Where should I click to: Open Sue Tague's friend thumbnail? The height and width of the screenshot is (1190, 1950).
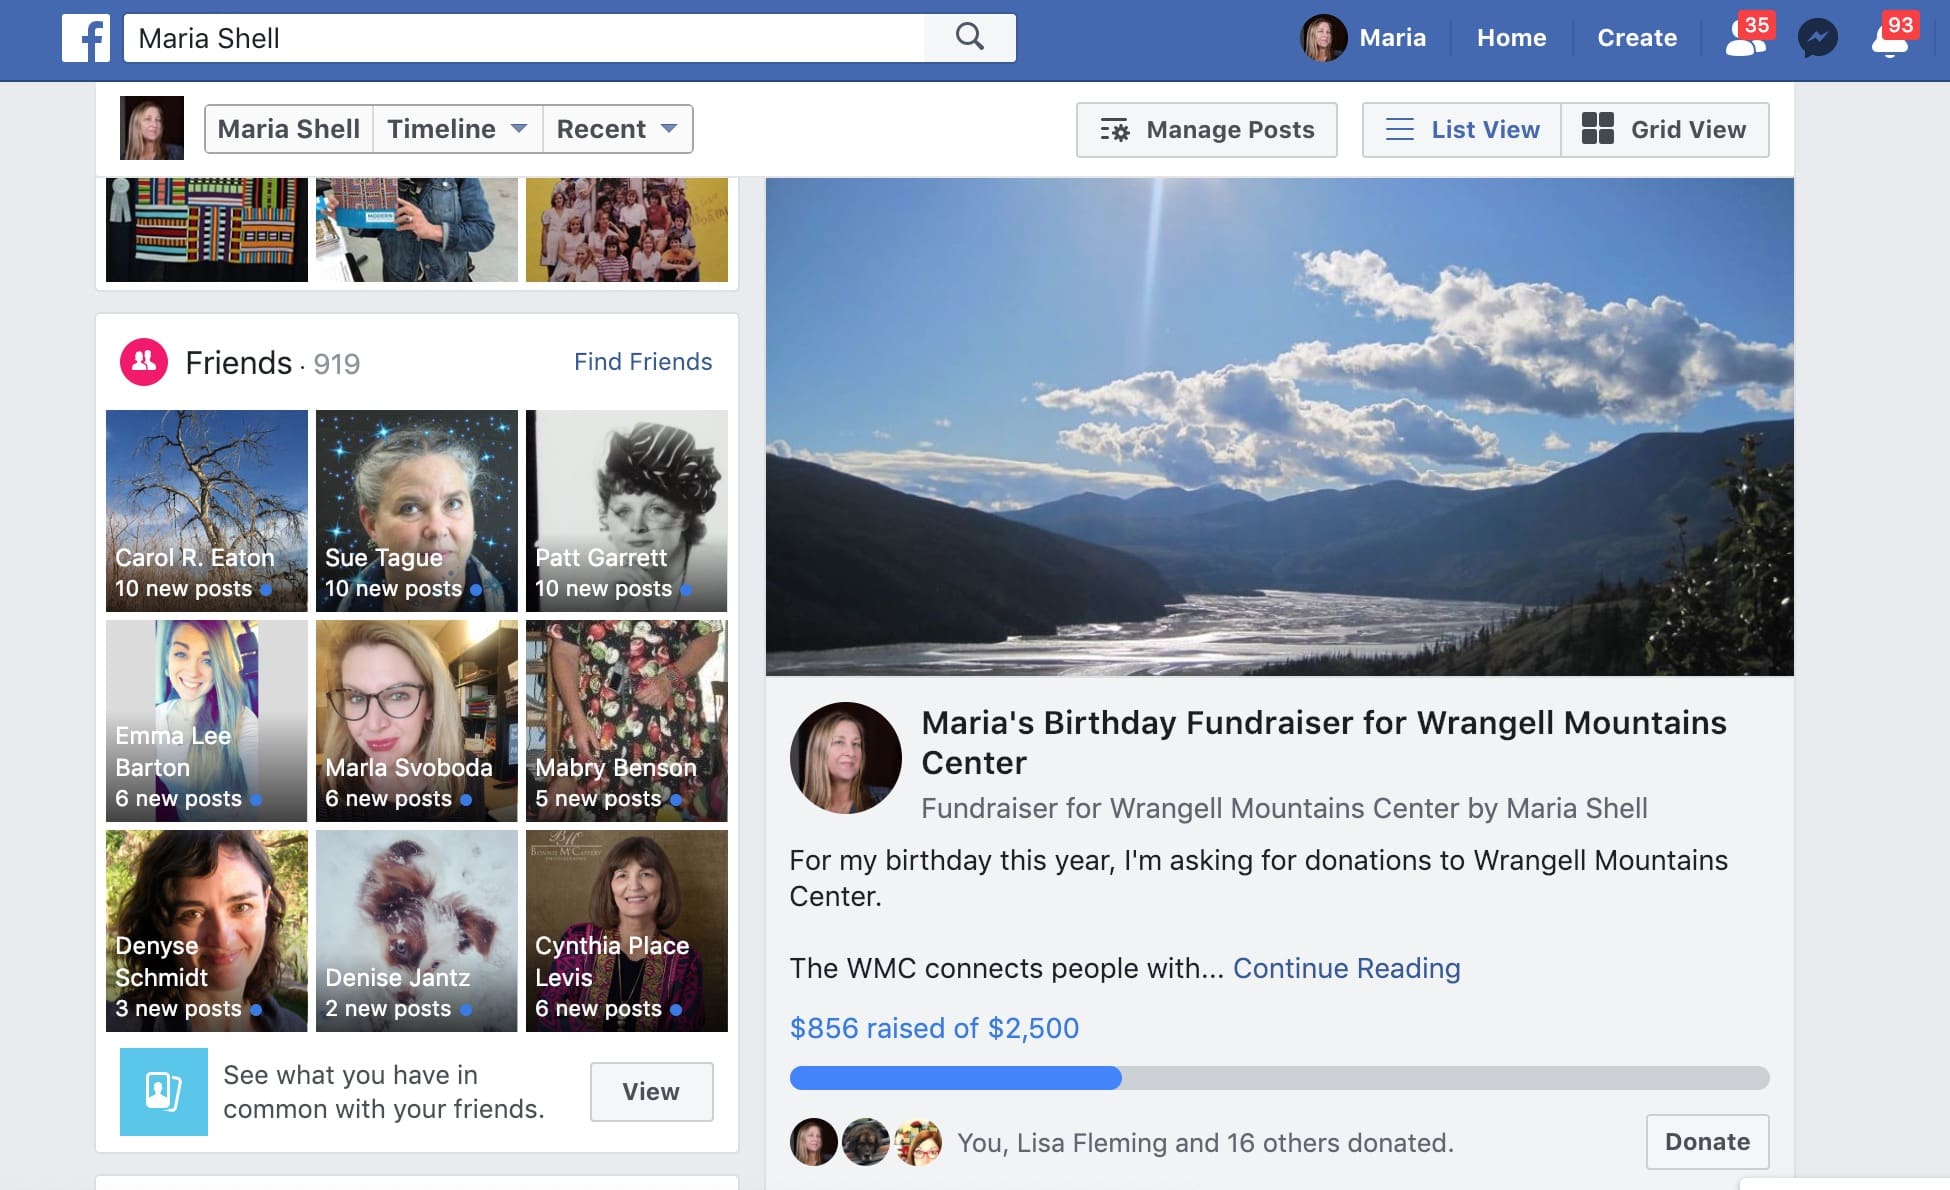pyautogui.click(x=417, y=510)
